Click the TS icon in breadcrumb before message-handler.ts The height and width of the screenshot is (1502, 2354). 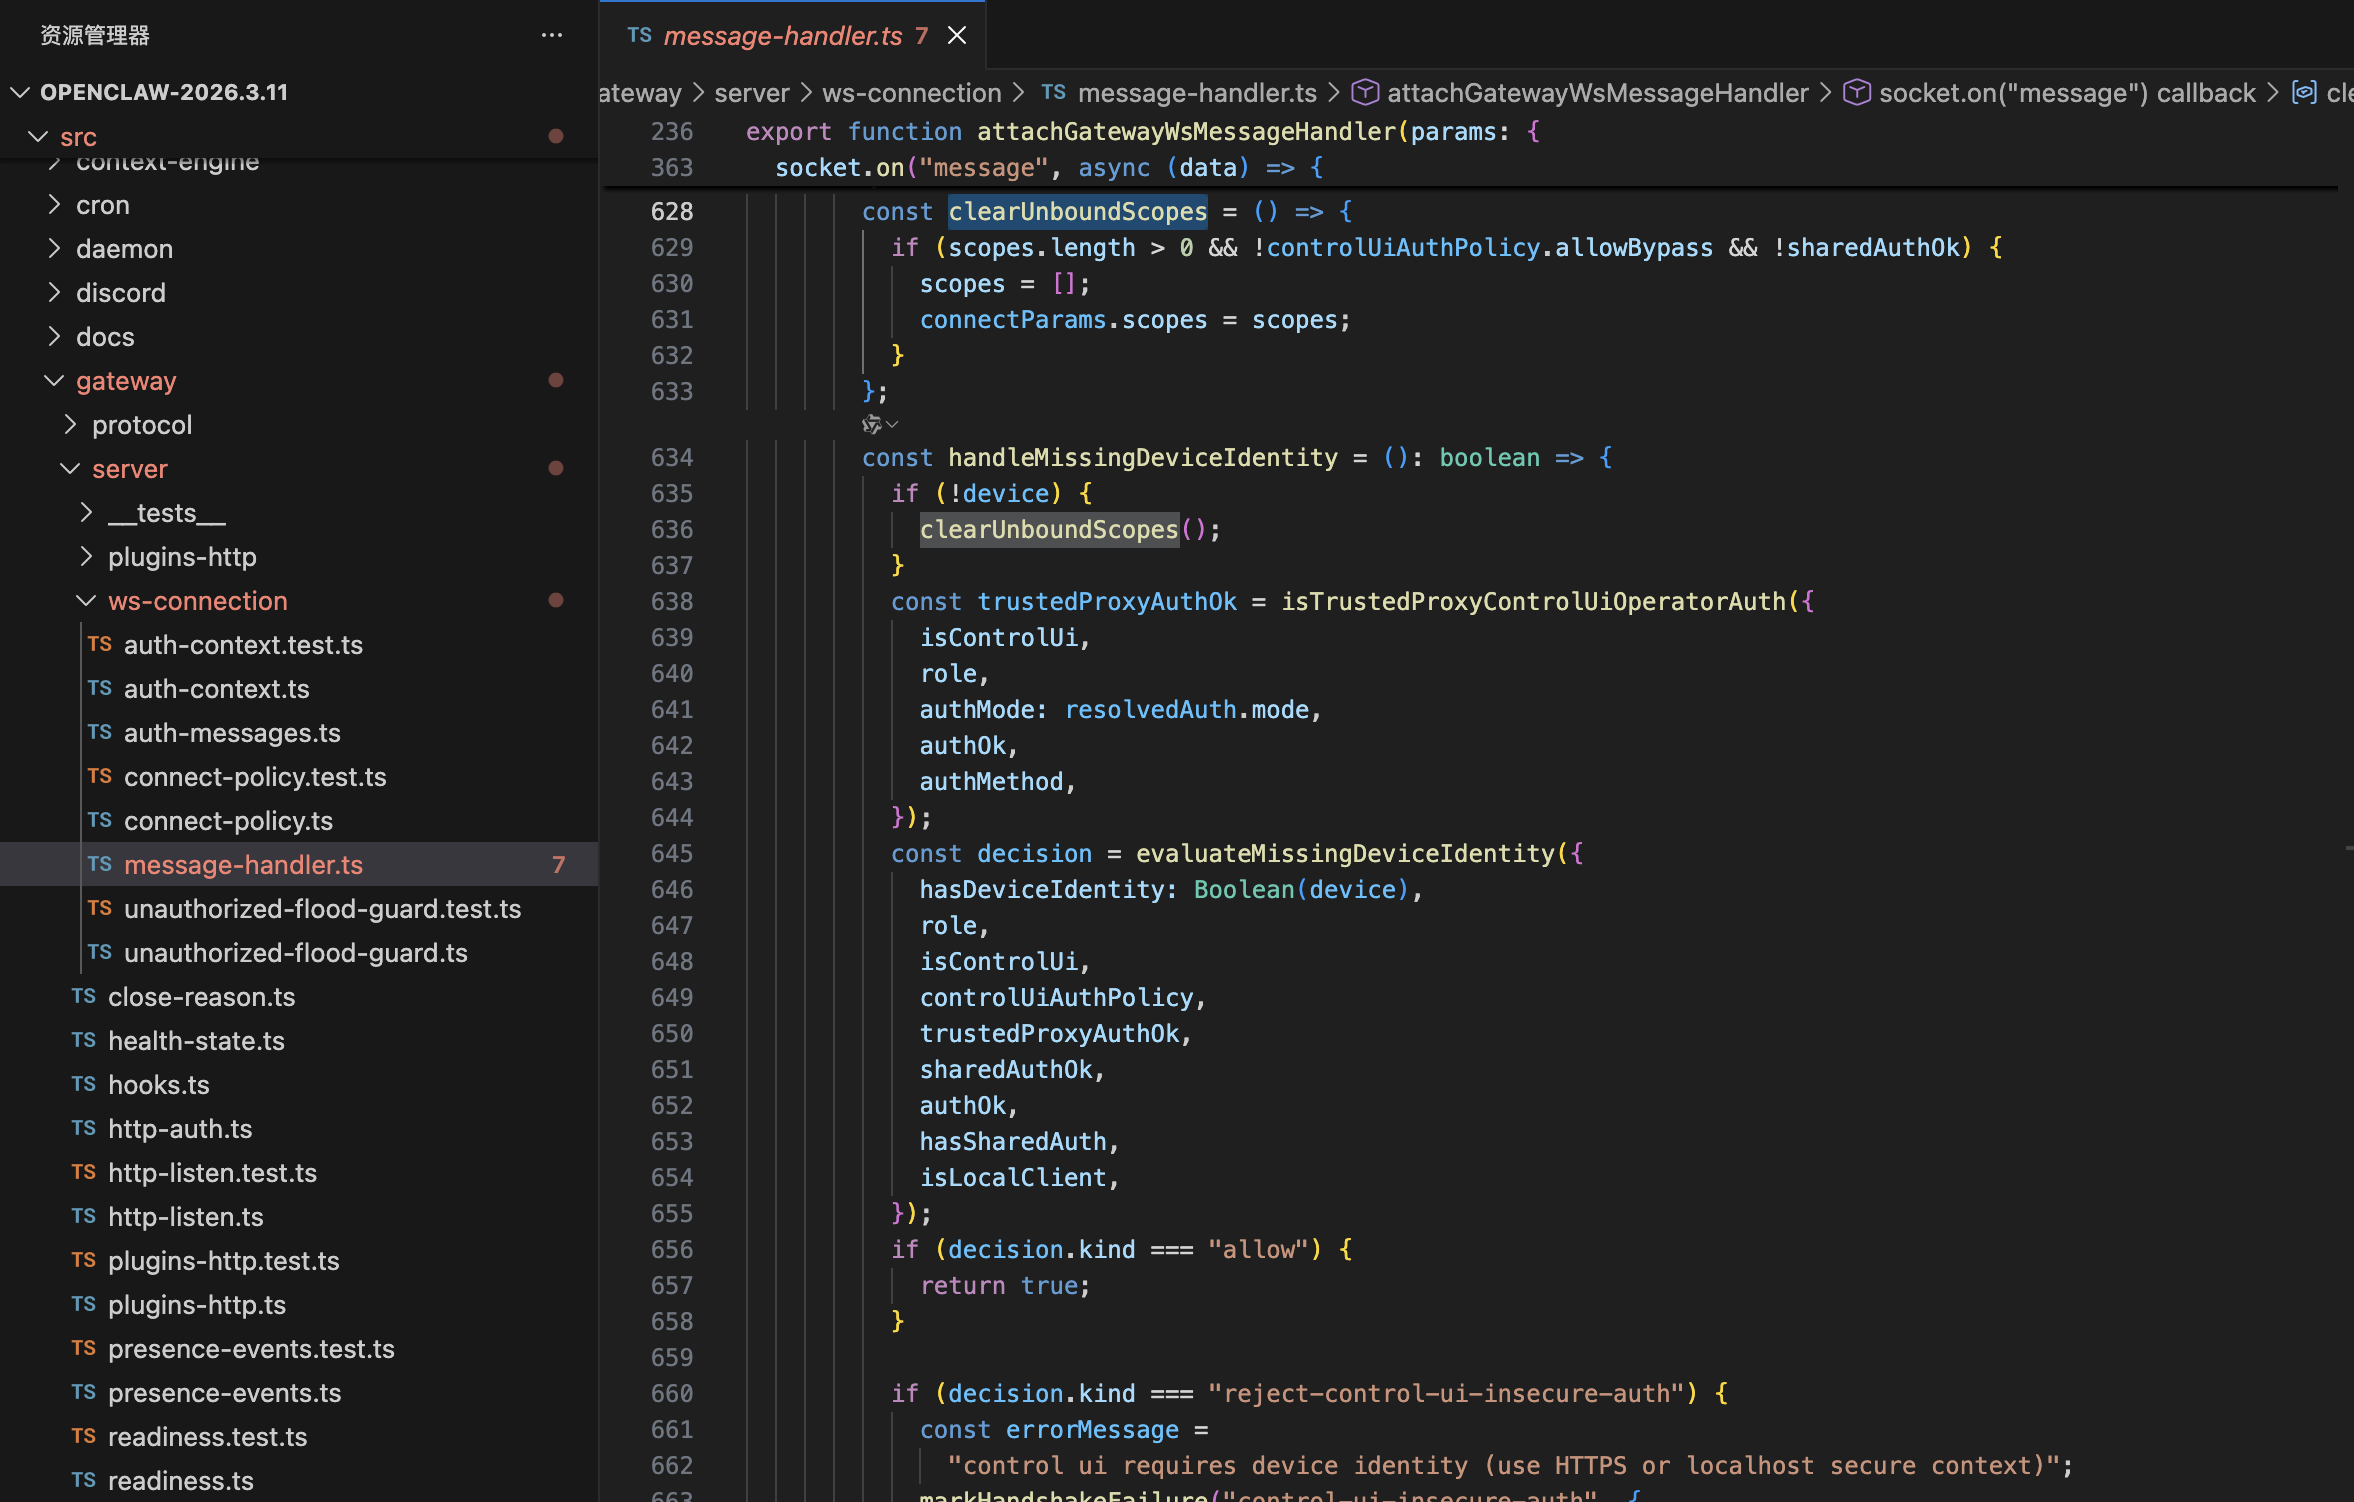pos(1053,93)
